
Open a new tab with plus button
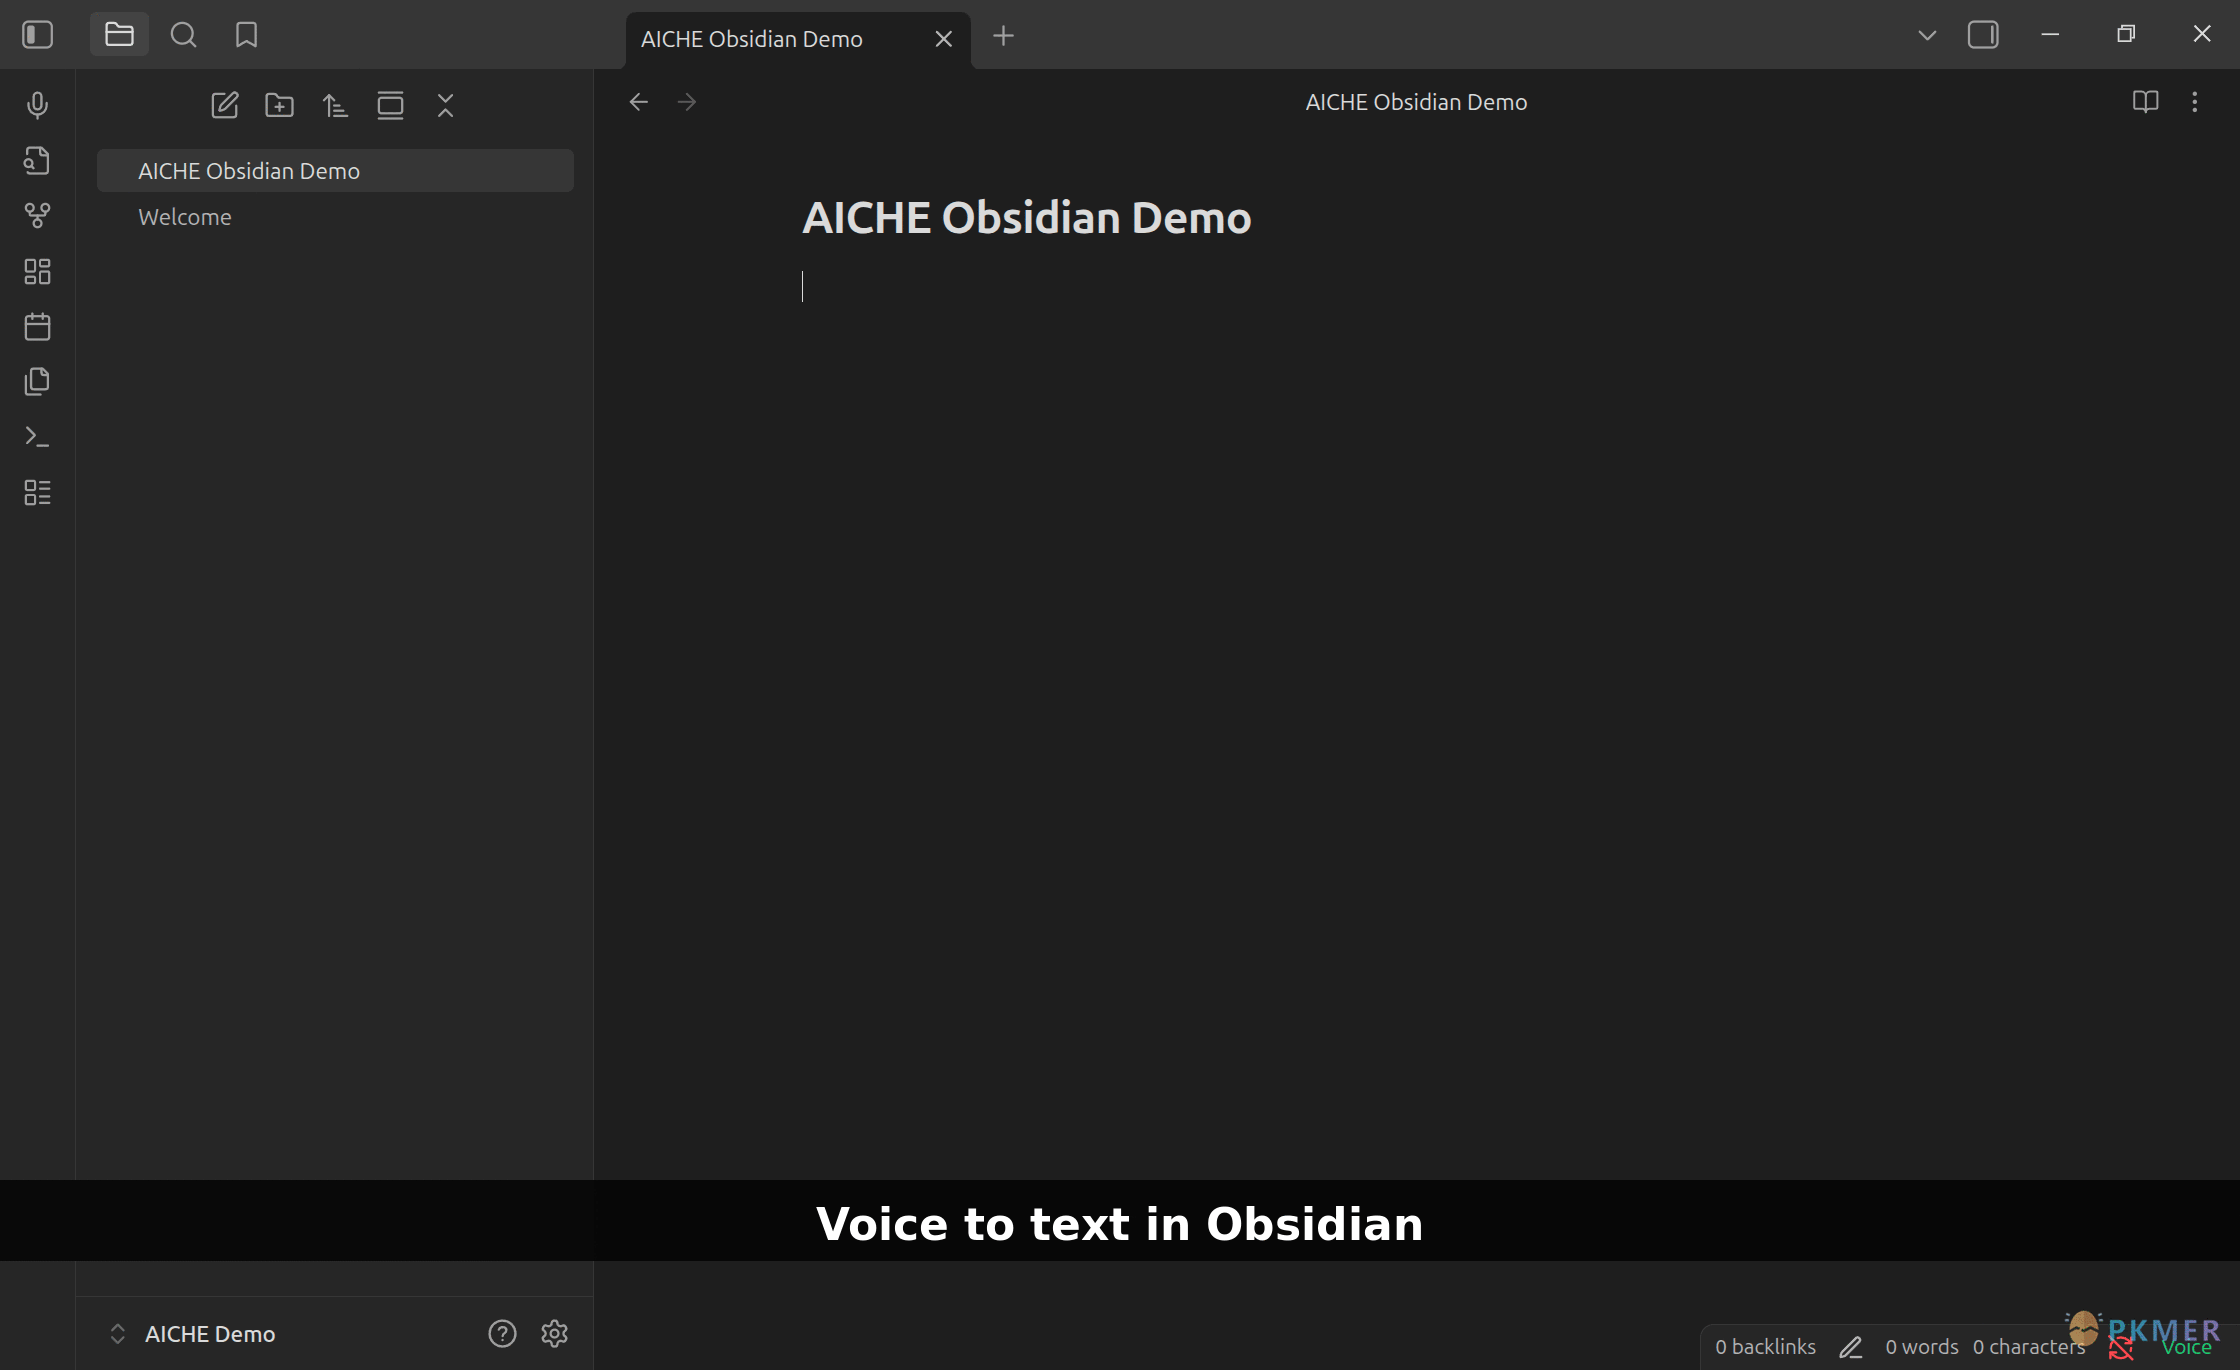tap(1003, 36)
